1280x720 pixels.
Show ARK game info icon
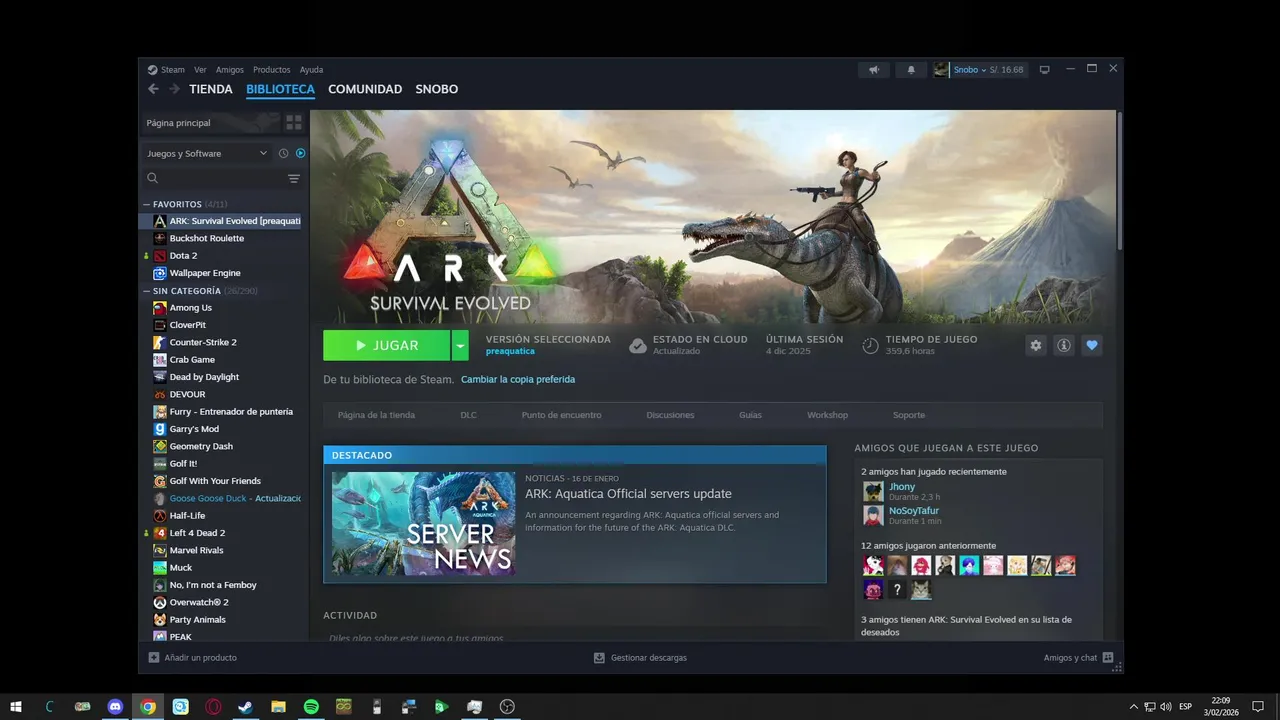tap(1064, 345)
